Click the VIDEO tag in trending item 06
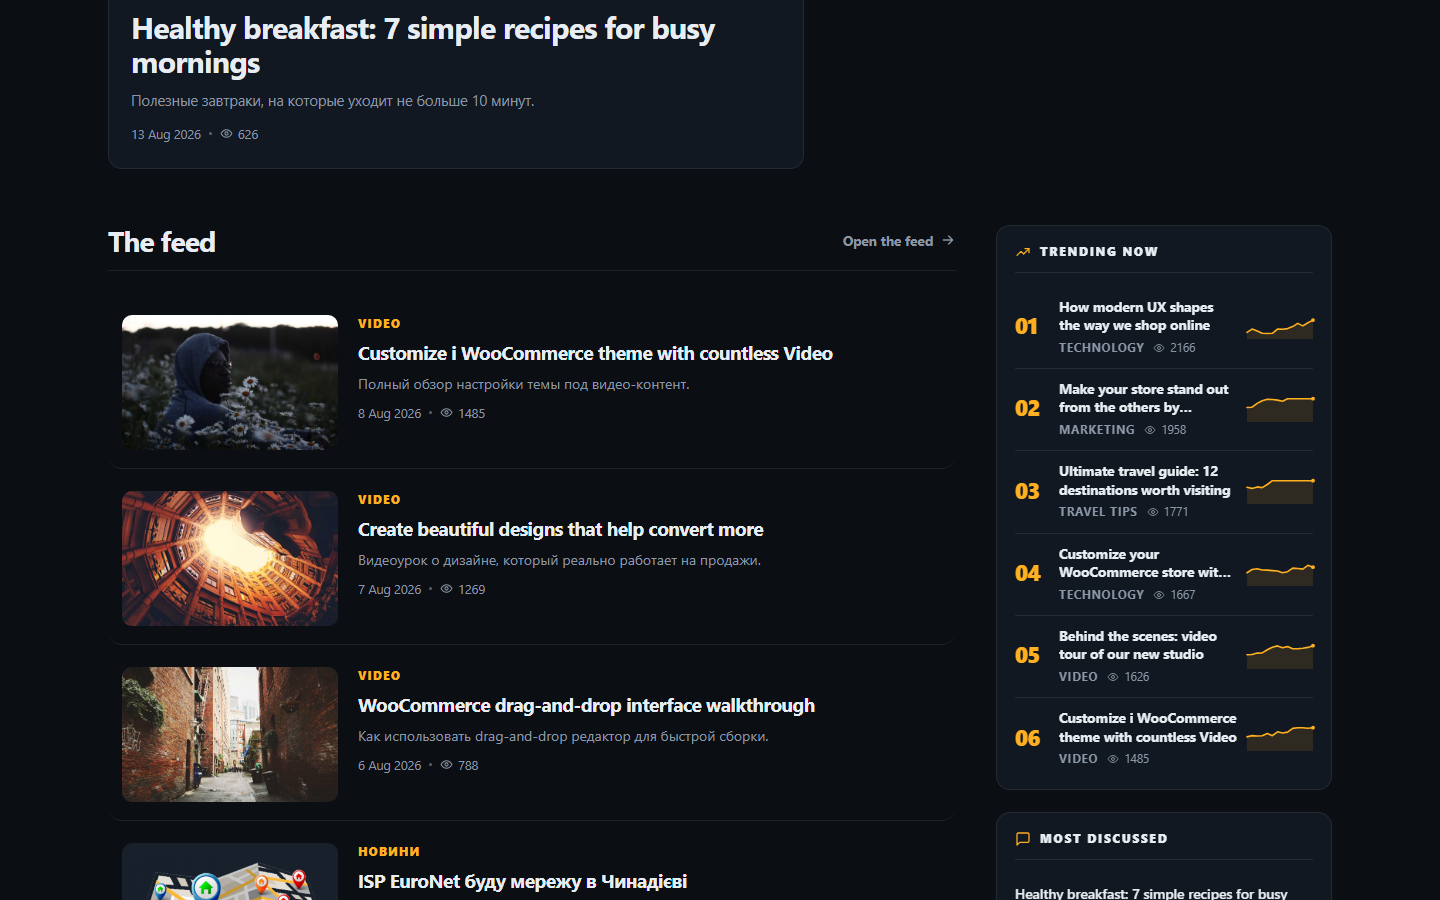Image resolution: width=1440 pixels, height=900 pixels. point(1078,759)
